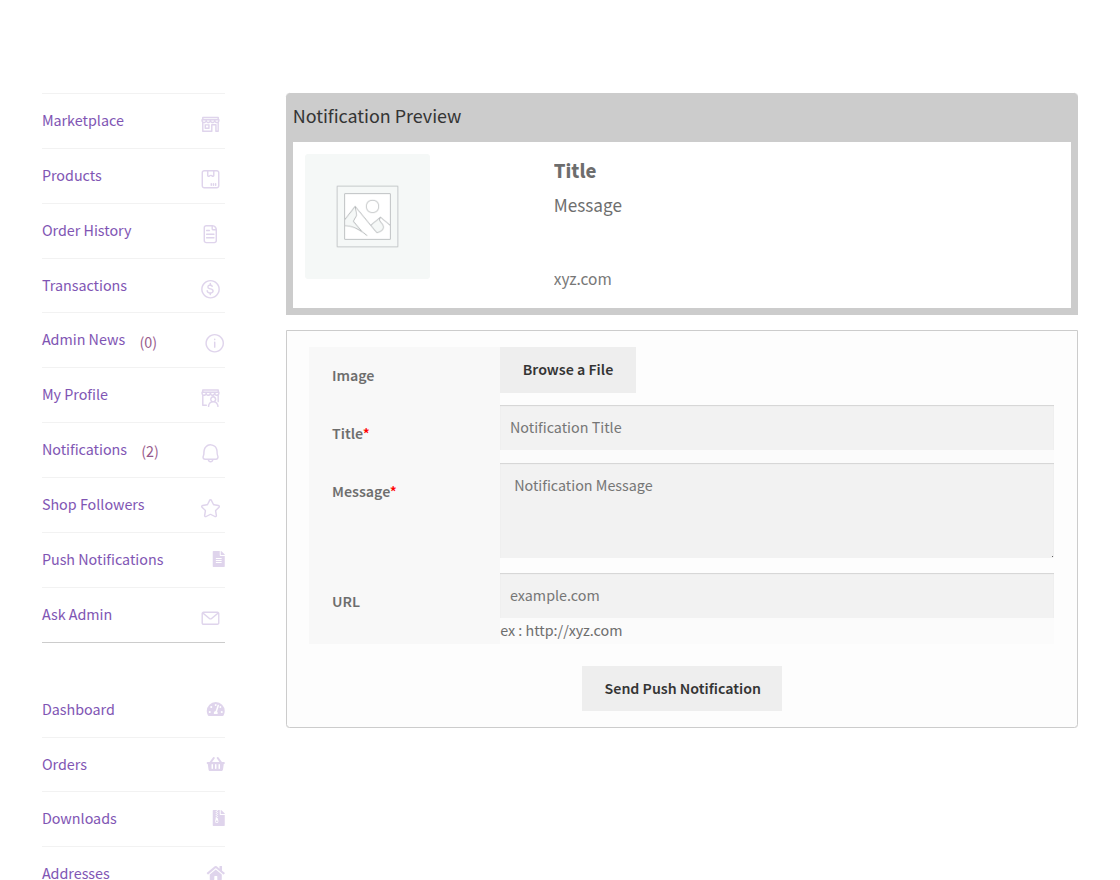Select the Orders basket icon
The height and width of the screenshot is (880, 1120).
(x=215, y=764)
